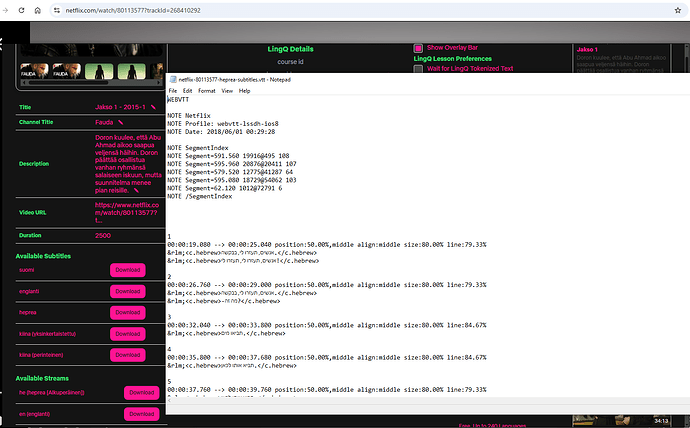Download the heprea subtitles

coord(128,312)
